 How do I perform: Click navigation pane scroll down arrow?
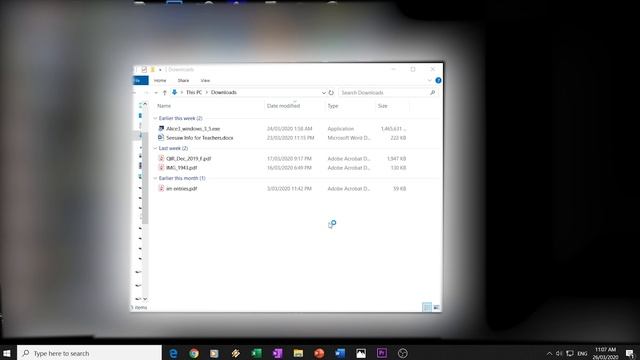pyautogui.click(x=145, y=299)
